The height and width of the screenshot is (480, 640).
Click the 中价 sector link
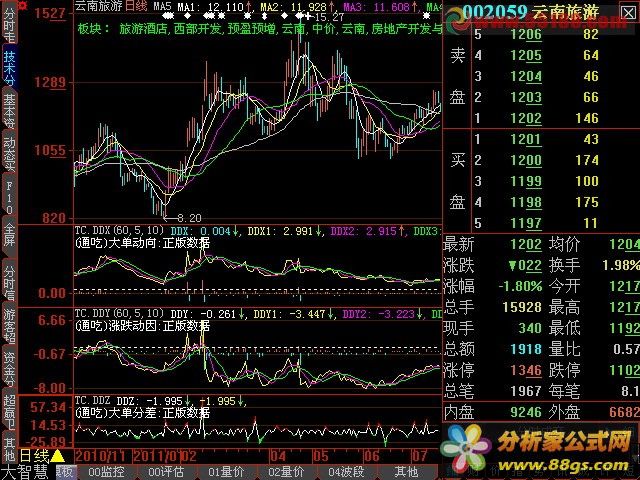(323, 29)
